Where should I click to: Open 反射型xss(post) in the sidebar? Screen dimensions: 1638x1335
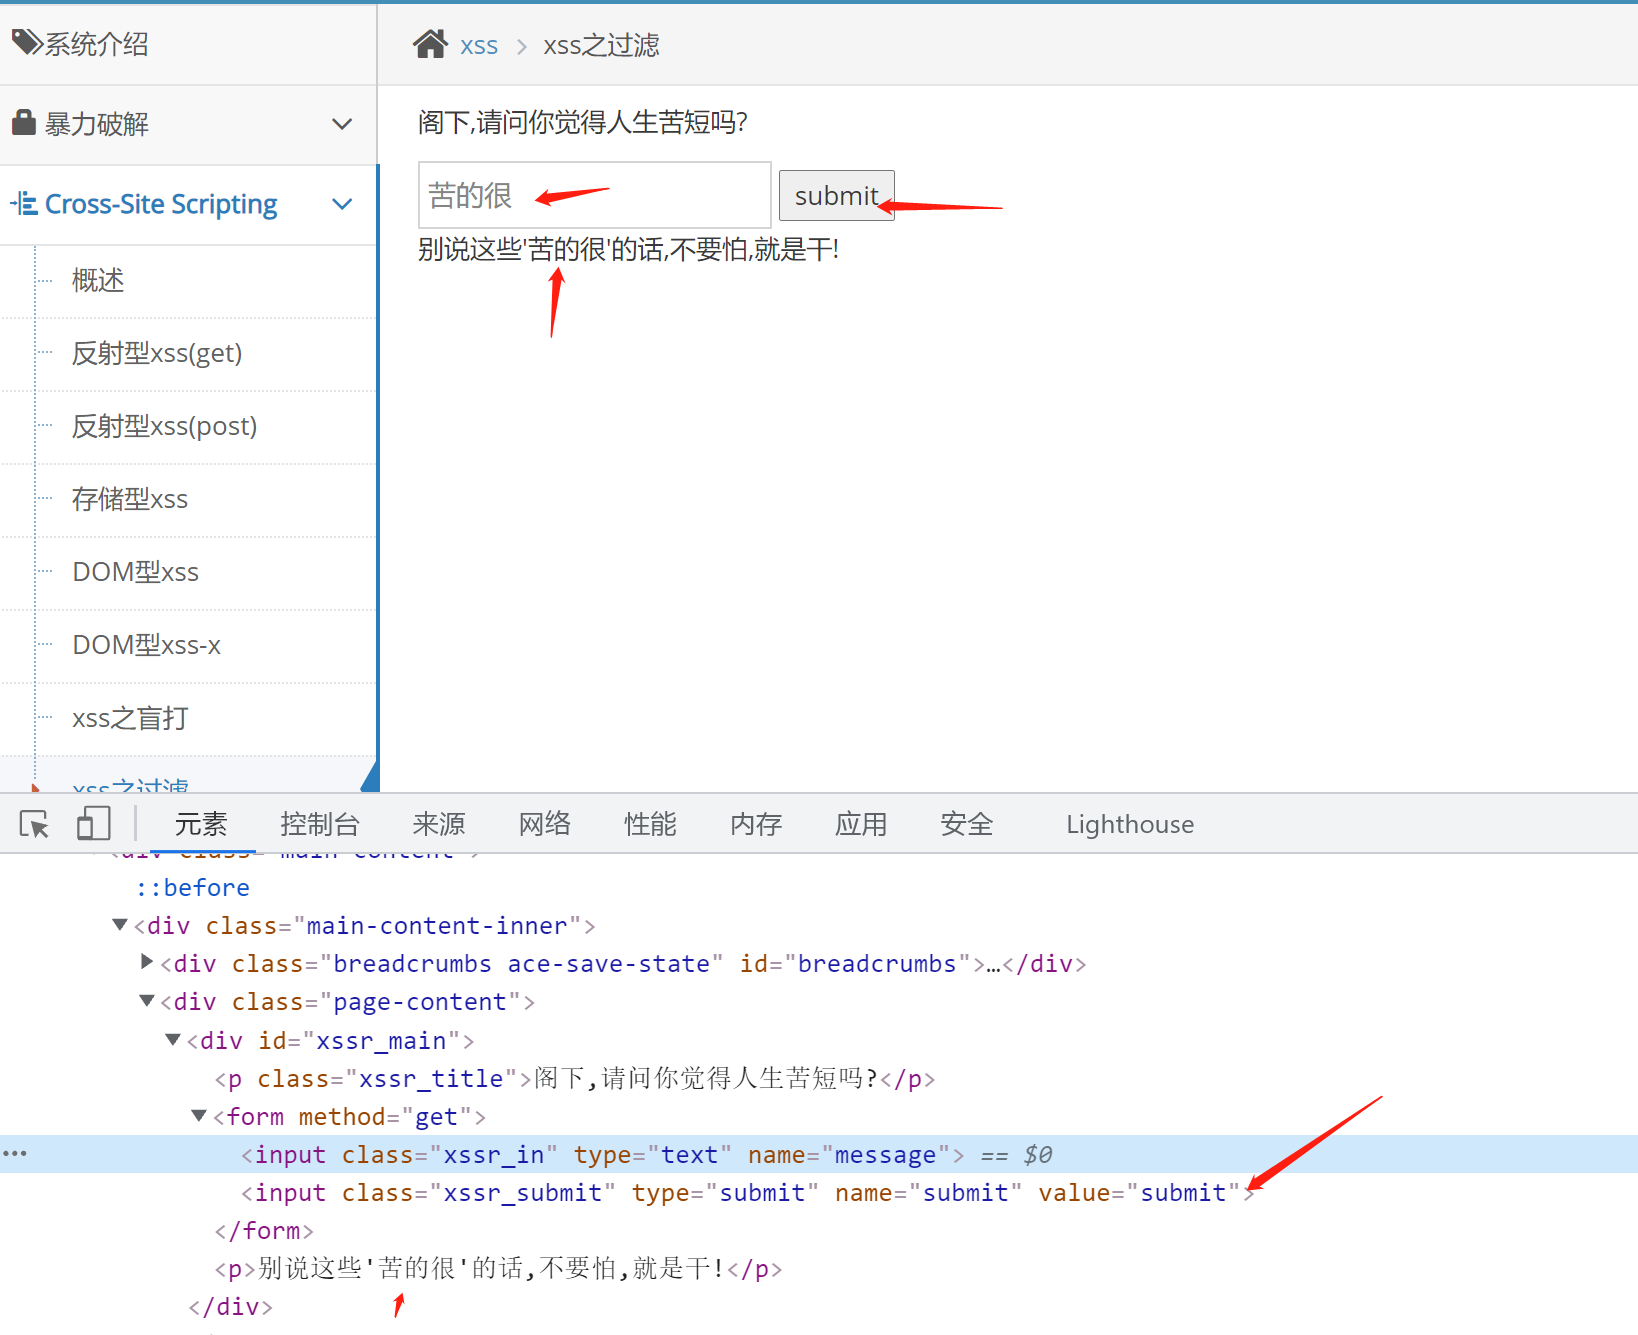(x=165, y=426)
